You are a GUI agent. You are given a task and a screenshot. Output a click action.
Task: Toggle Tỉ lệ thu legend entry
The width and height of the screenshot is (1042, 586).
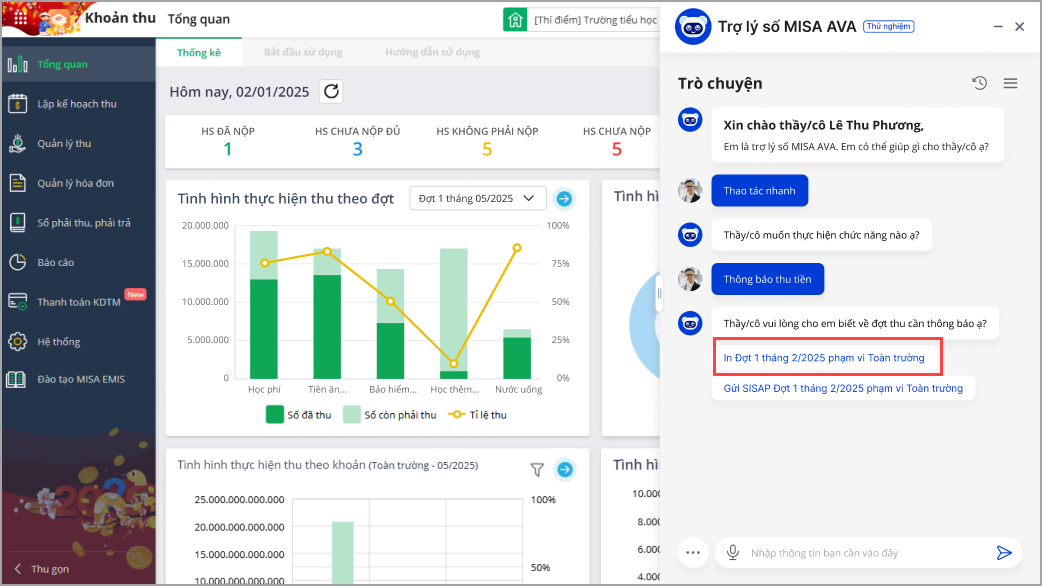(x=478, y=415)
